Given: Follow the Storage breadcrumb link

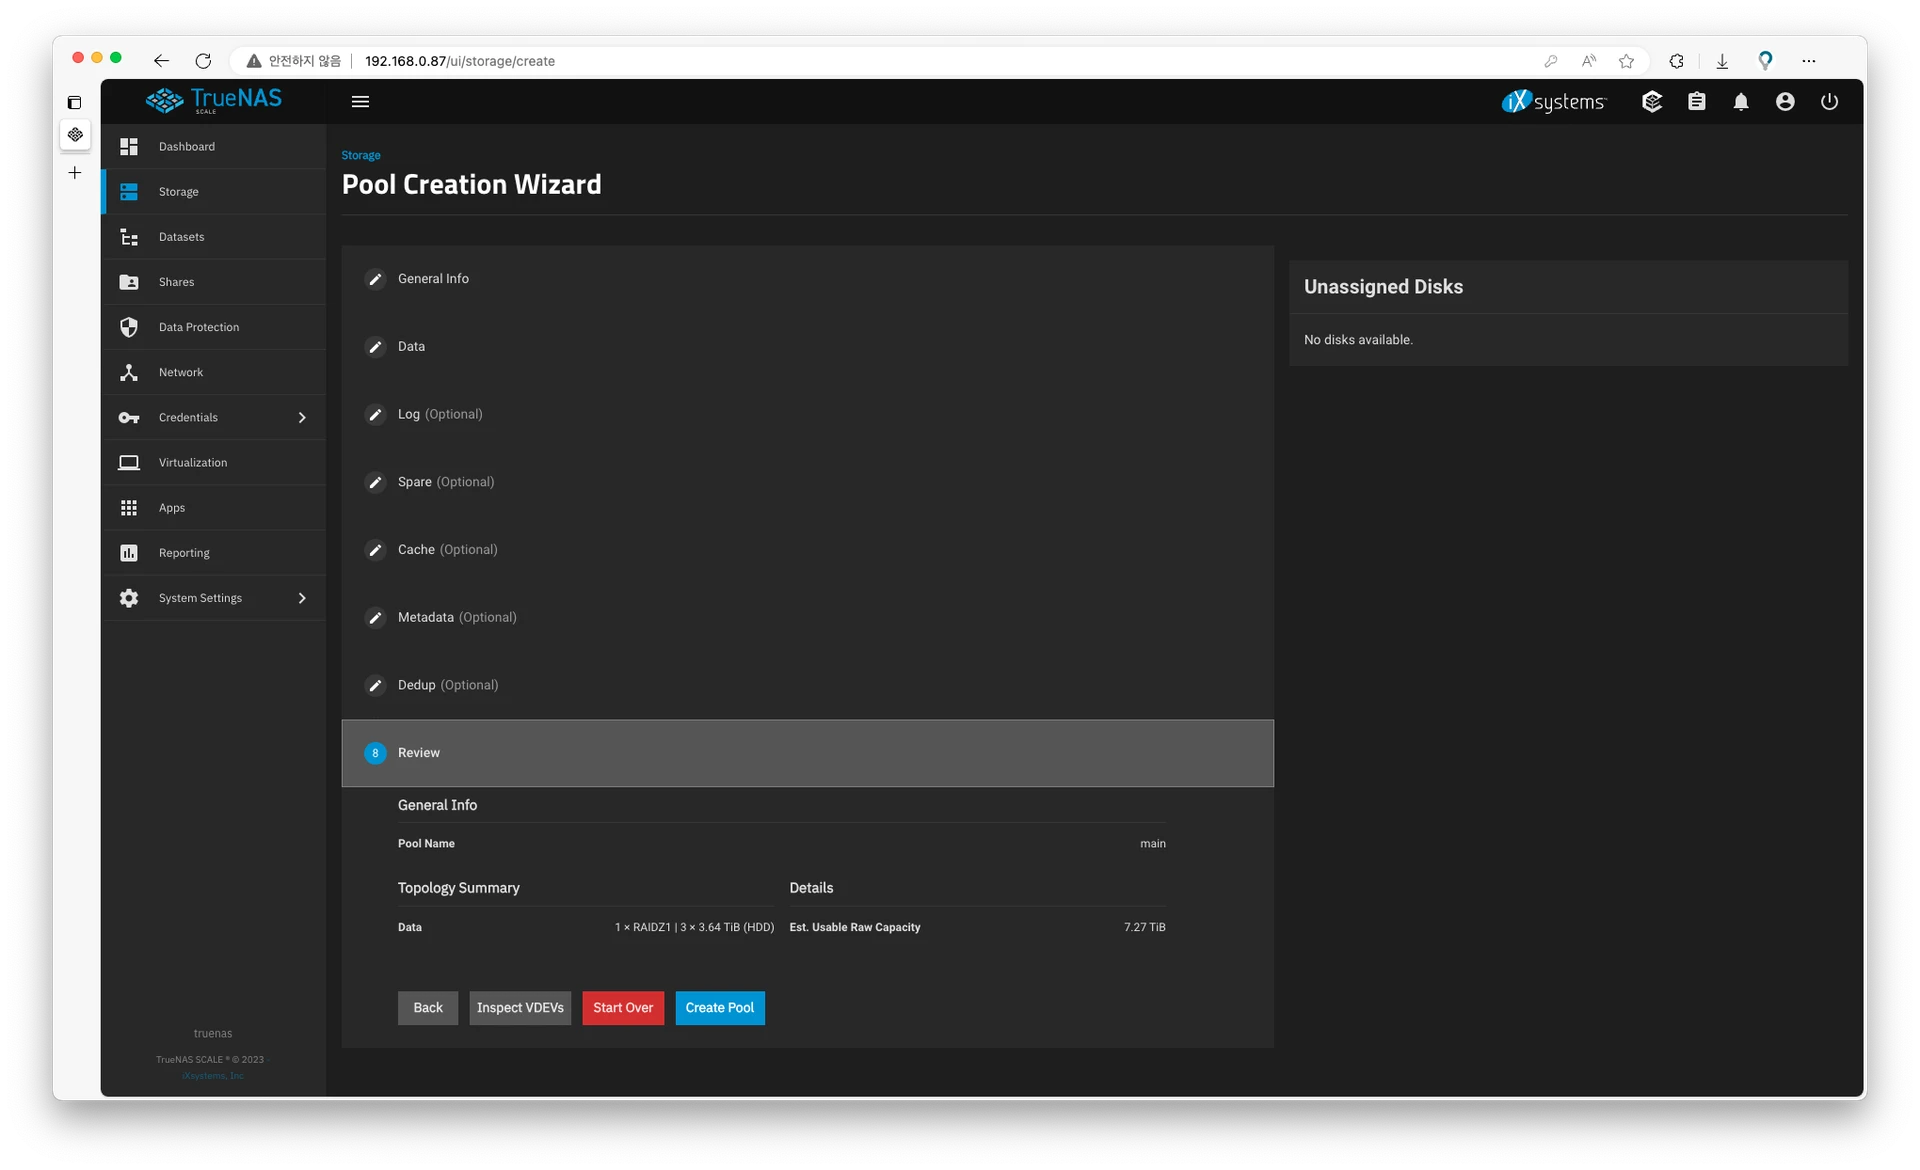Looking at the screenshot, I should tap(361, 156).
